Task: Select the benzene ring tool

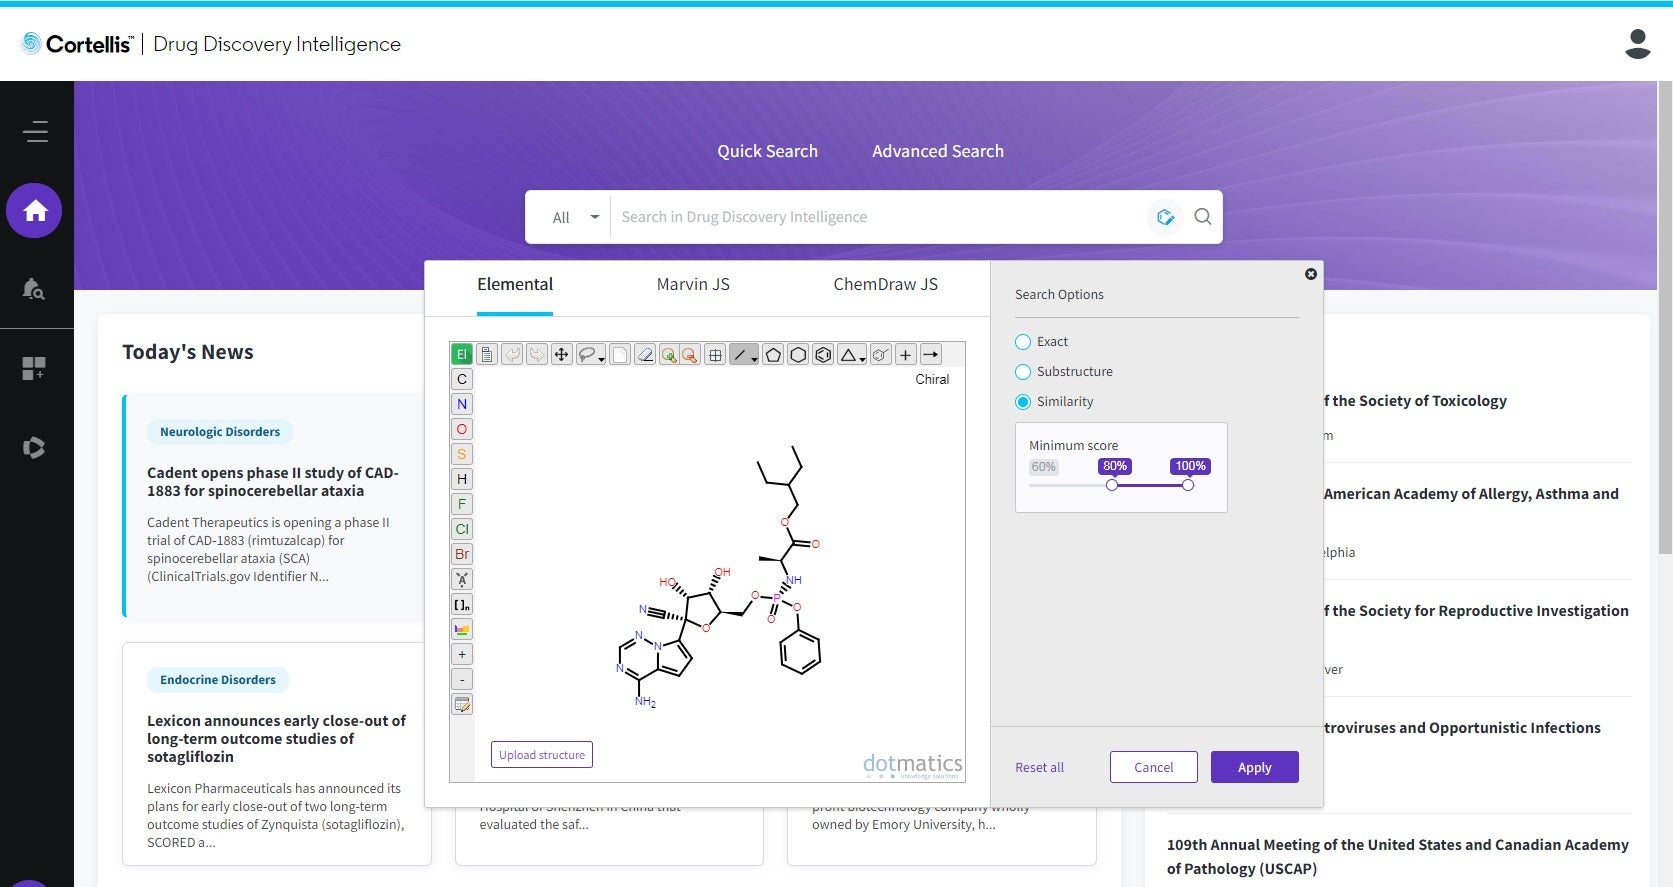Action: pyautogui.click(x=823, y=354)
